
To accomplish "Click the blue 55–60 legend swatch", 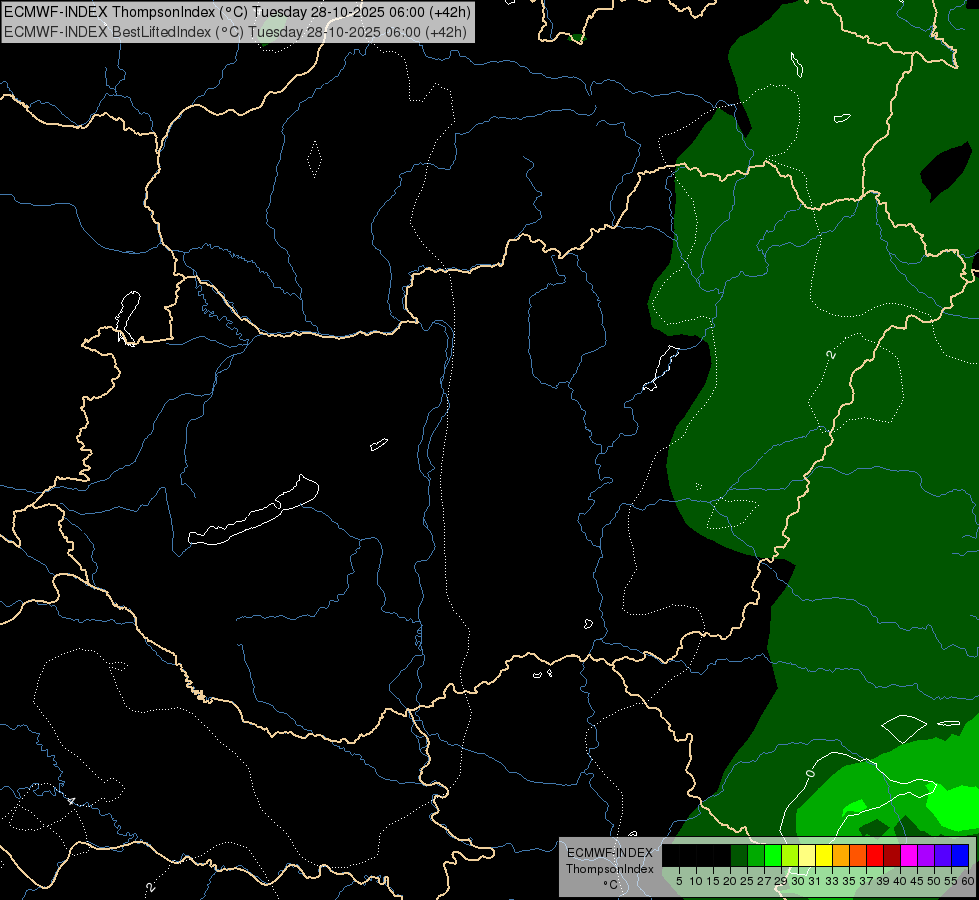I will [961, 855].
